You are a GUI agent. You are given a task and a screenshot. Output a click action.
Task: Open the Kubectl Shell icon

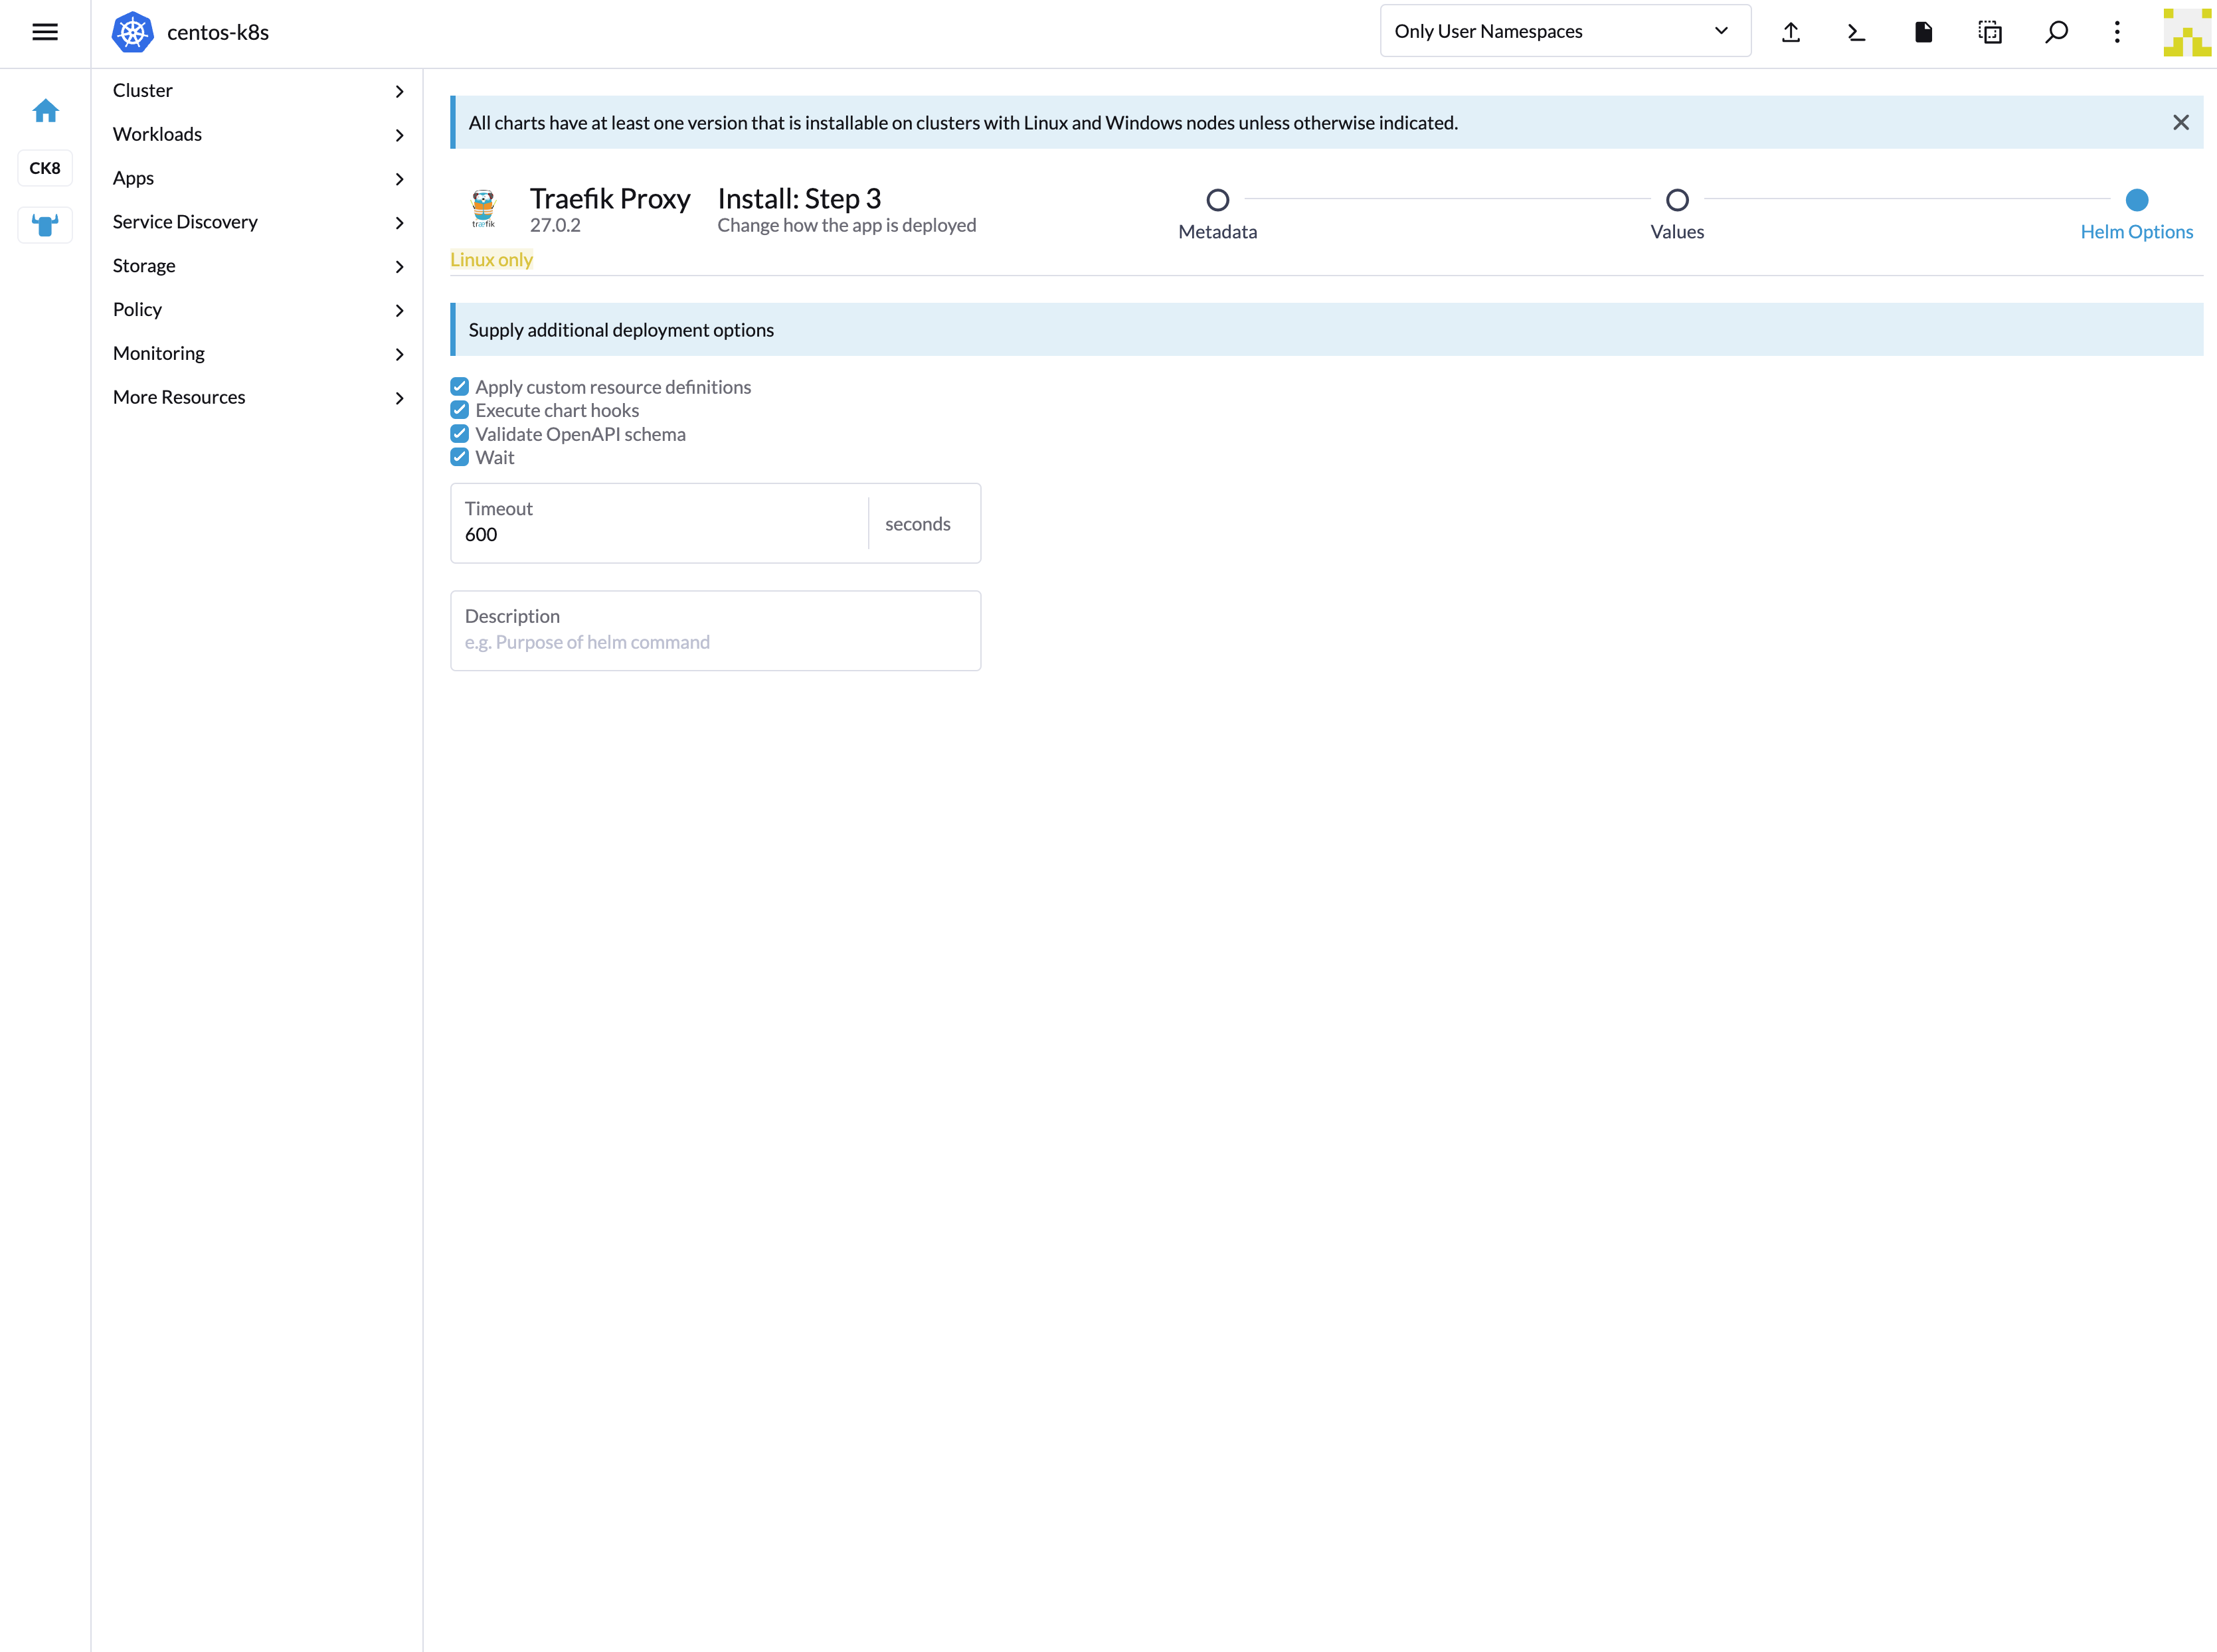tap(1856, 32)
